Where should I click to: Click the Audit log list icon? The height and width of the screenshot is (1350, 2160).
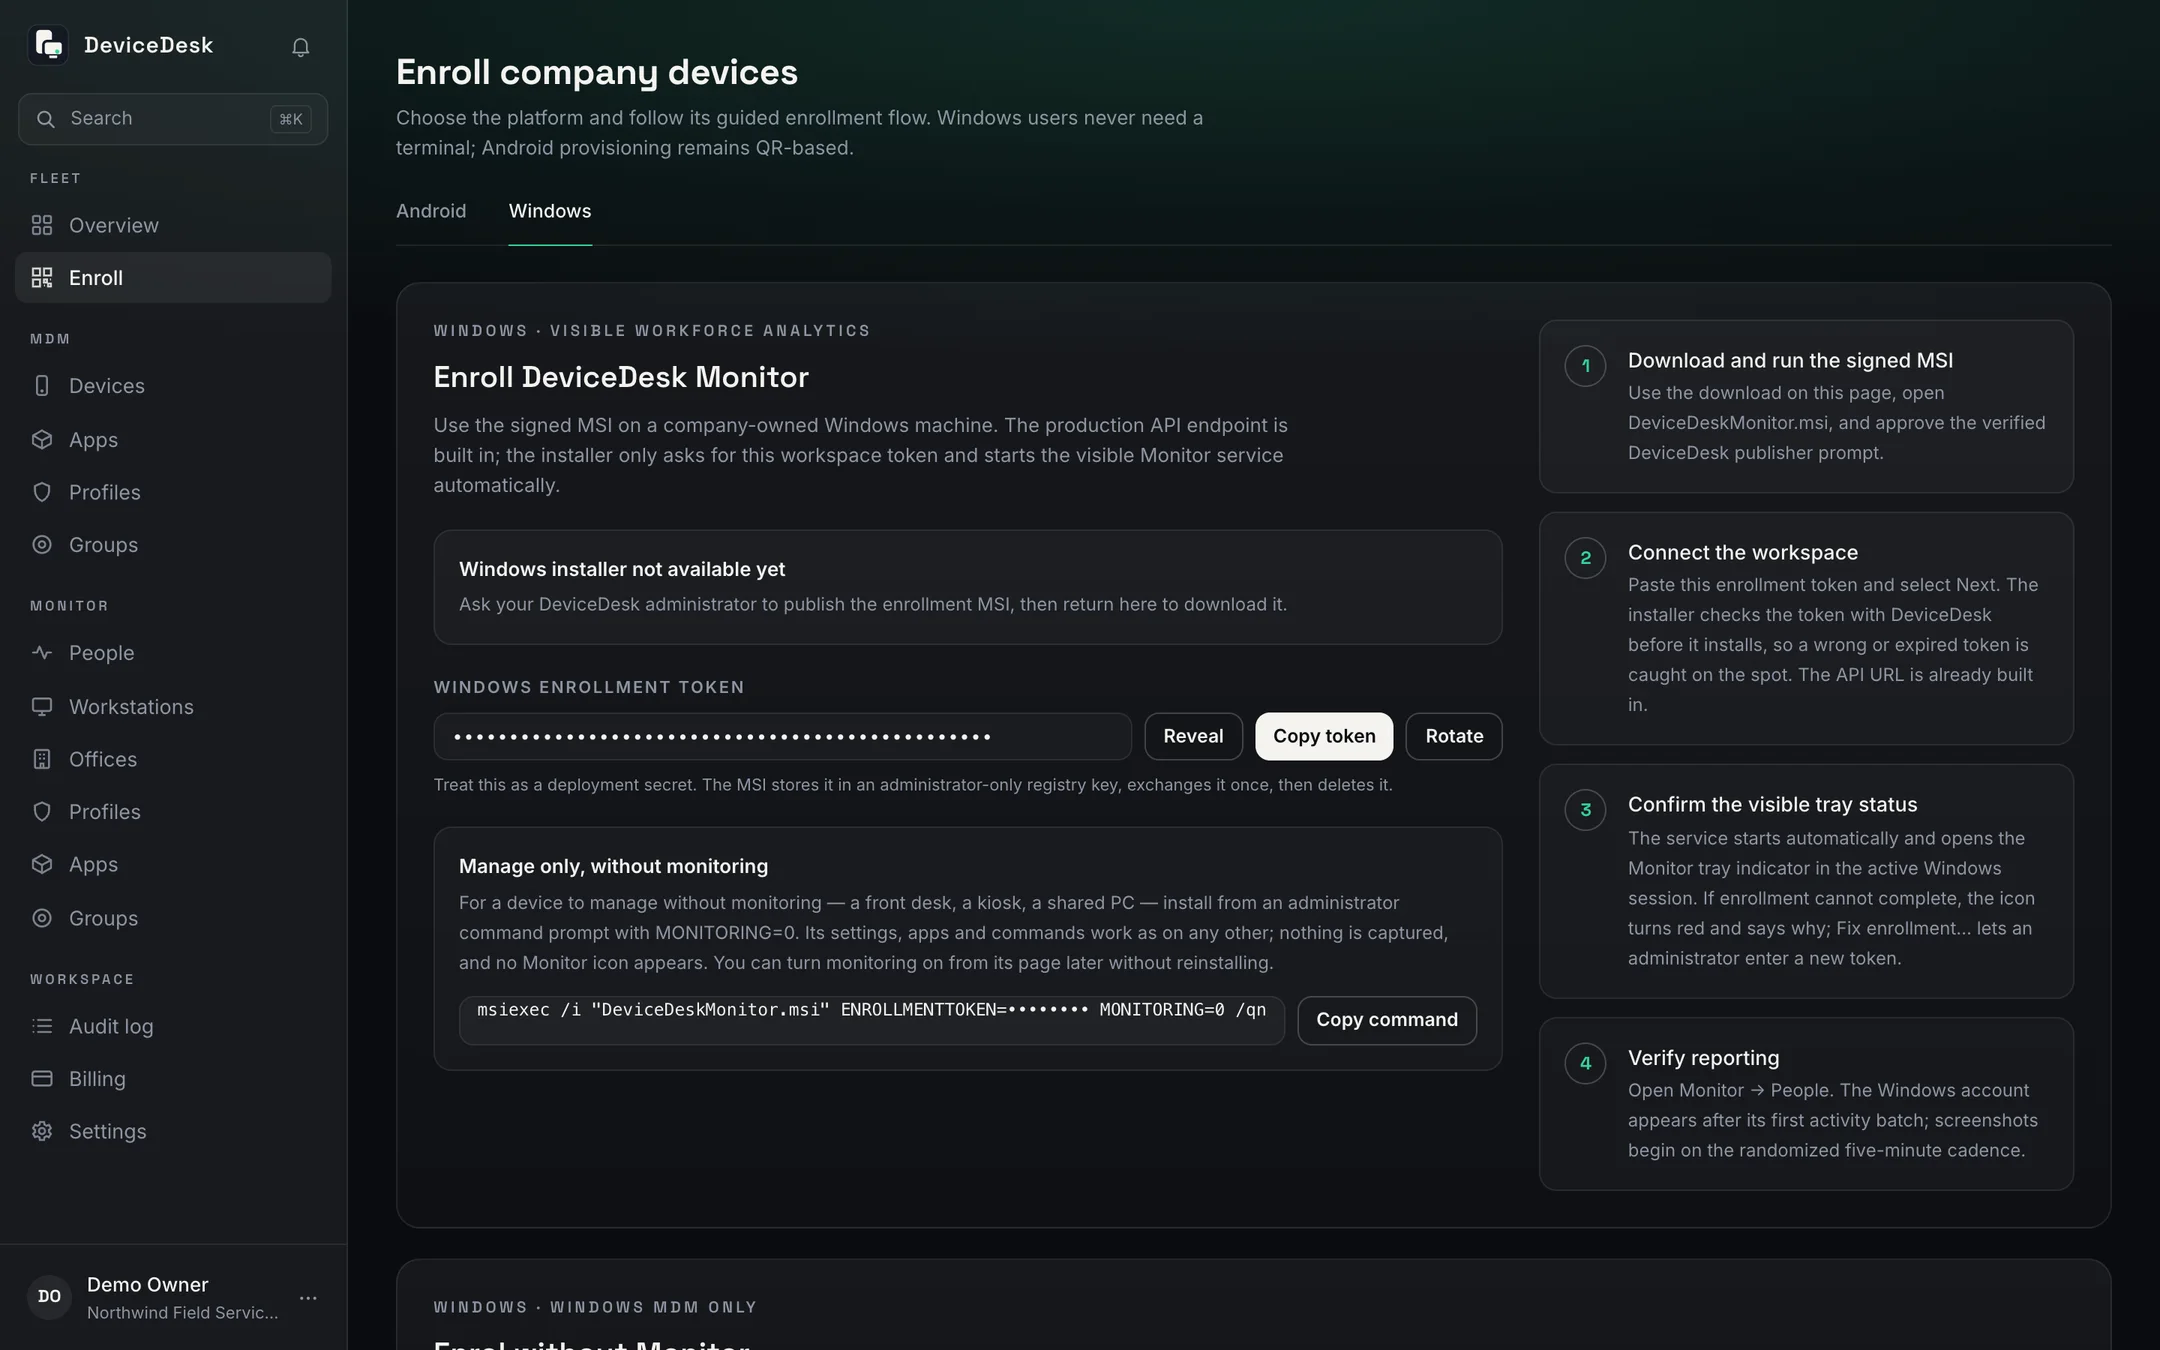pos(42,1026)
